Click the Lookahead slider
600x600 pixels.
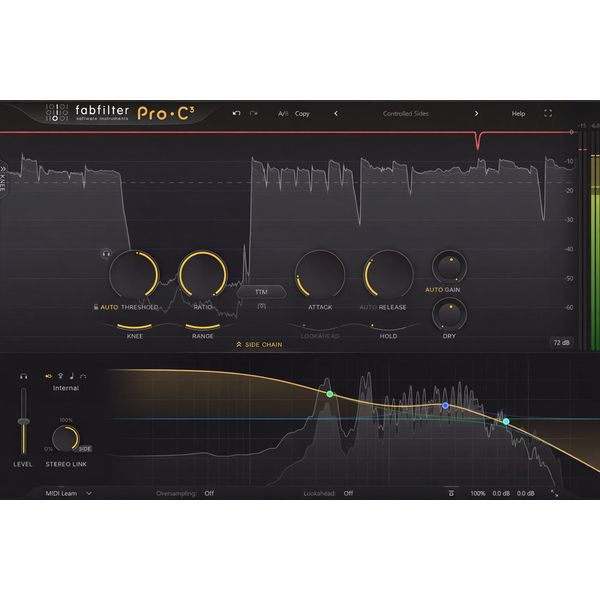[x=320, y=326]
